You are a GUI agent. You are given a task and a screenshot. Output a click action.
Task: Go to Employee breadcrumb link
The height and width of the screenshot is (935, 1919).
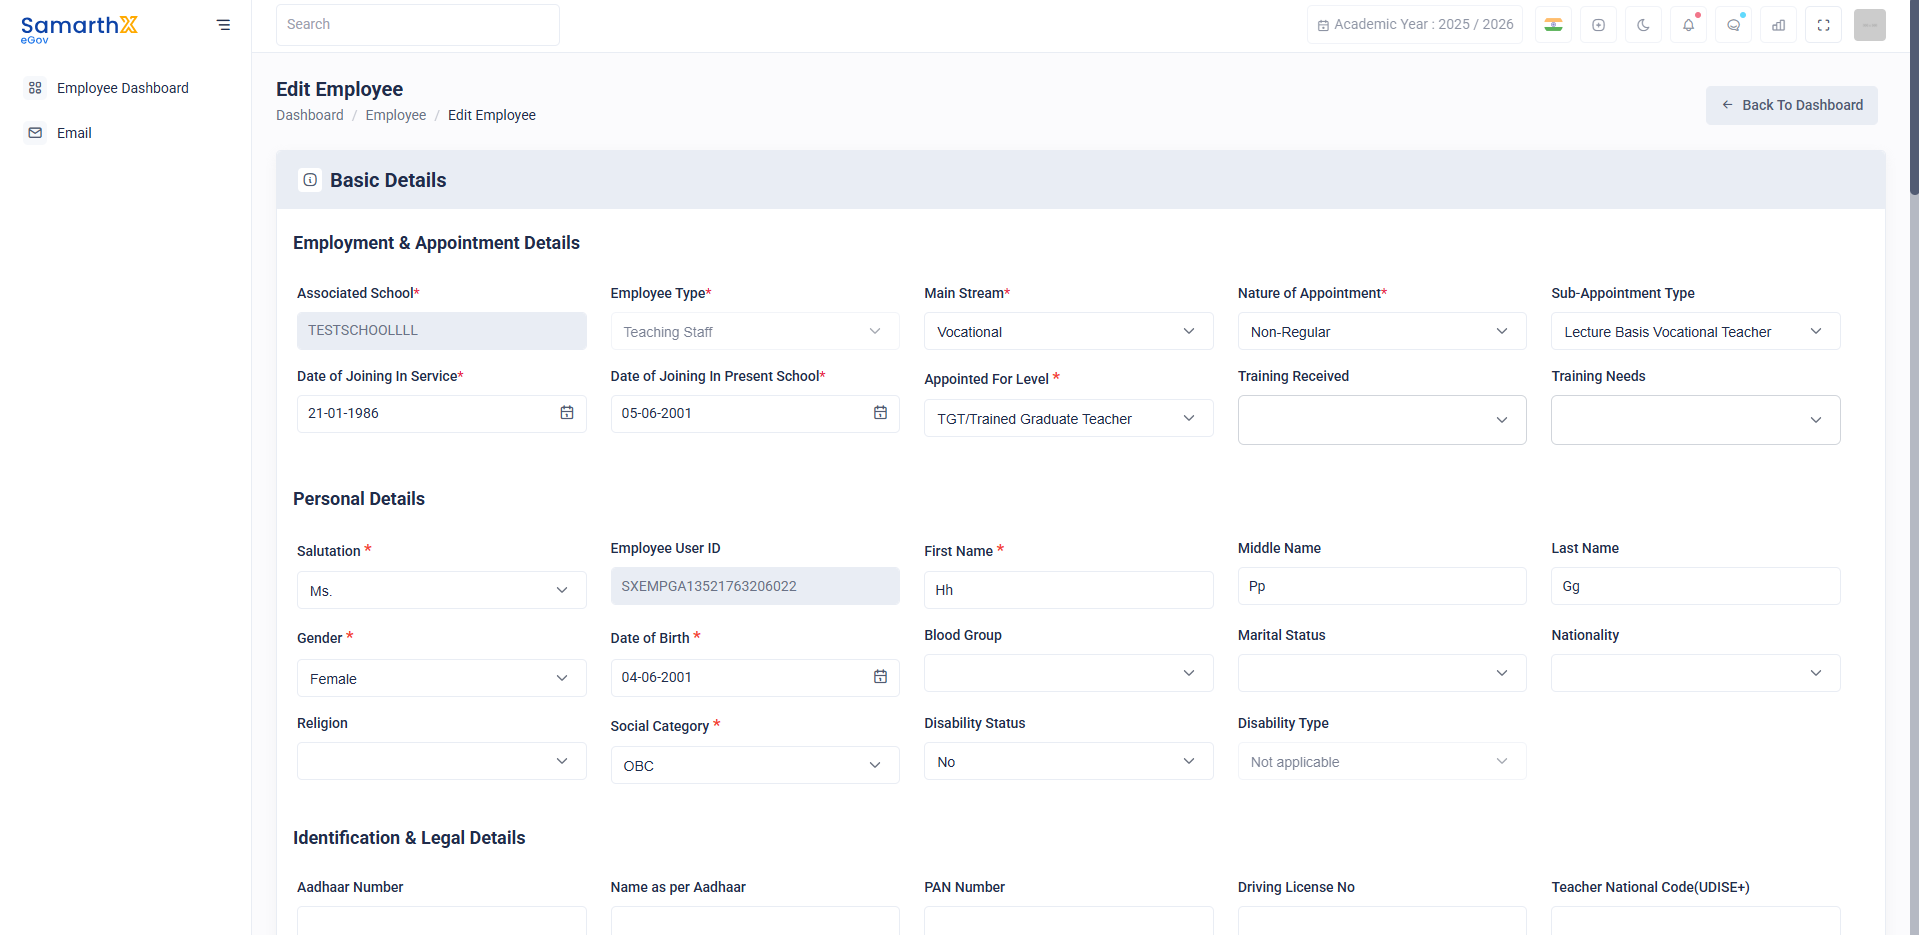396,115
